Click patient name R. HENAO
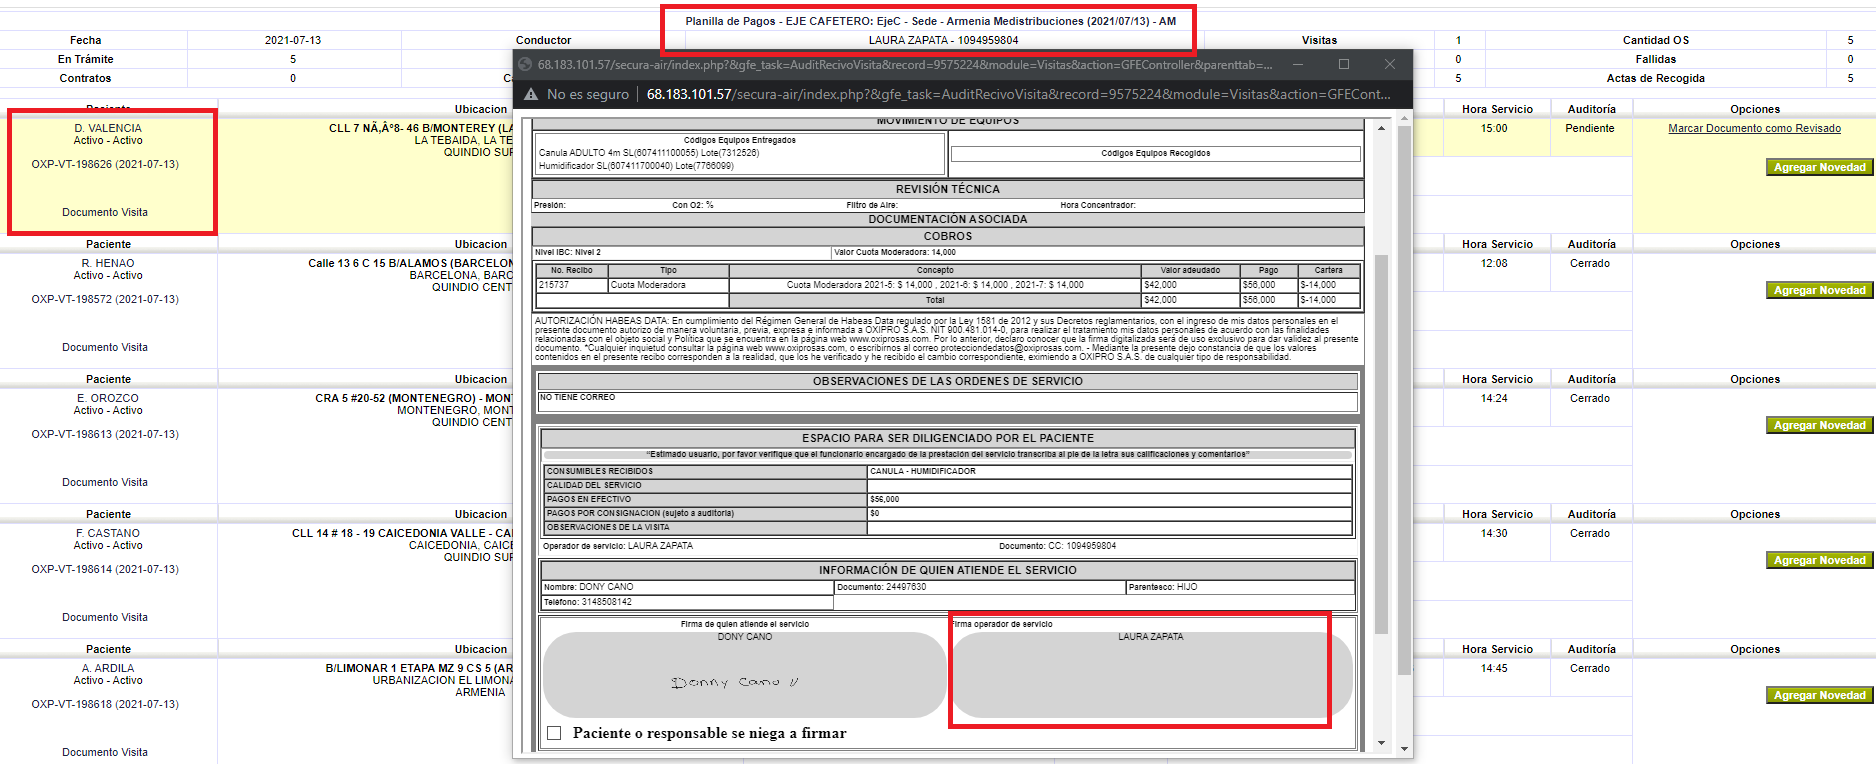Screen dimensions: 1876x764 [x=108, y=263]
